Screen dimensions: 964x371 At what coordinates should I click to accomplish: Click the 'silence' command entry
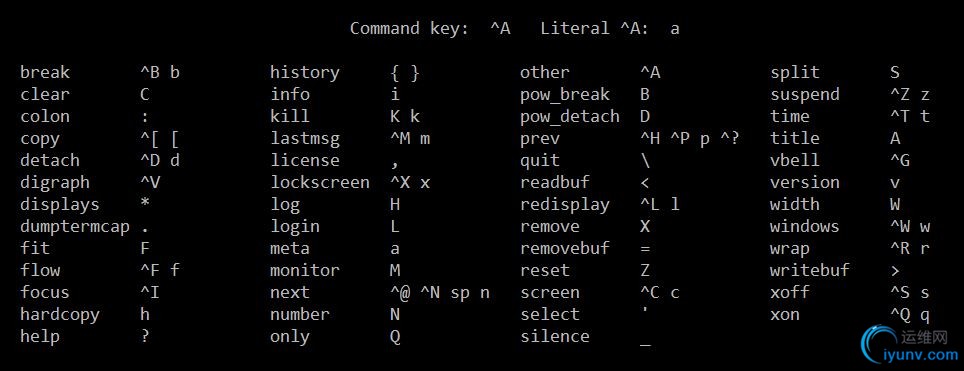pyautogui.click(x=555, y=337)
